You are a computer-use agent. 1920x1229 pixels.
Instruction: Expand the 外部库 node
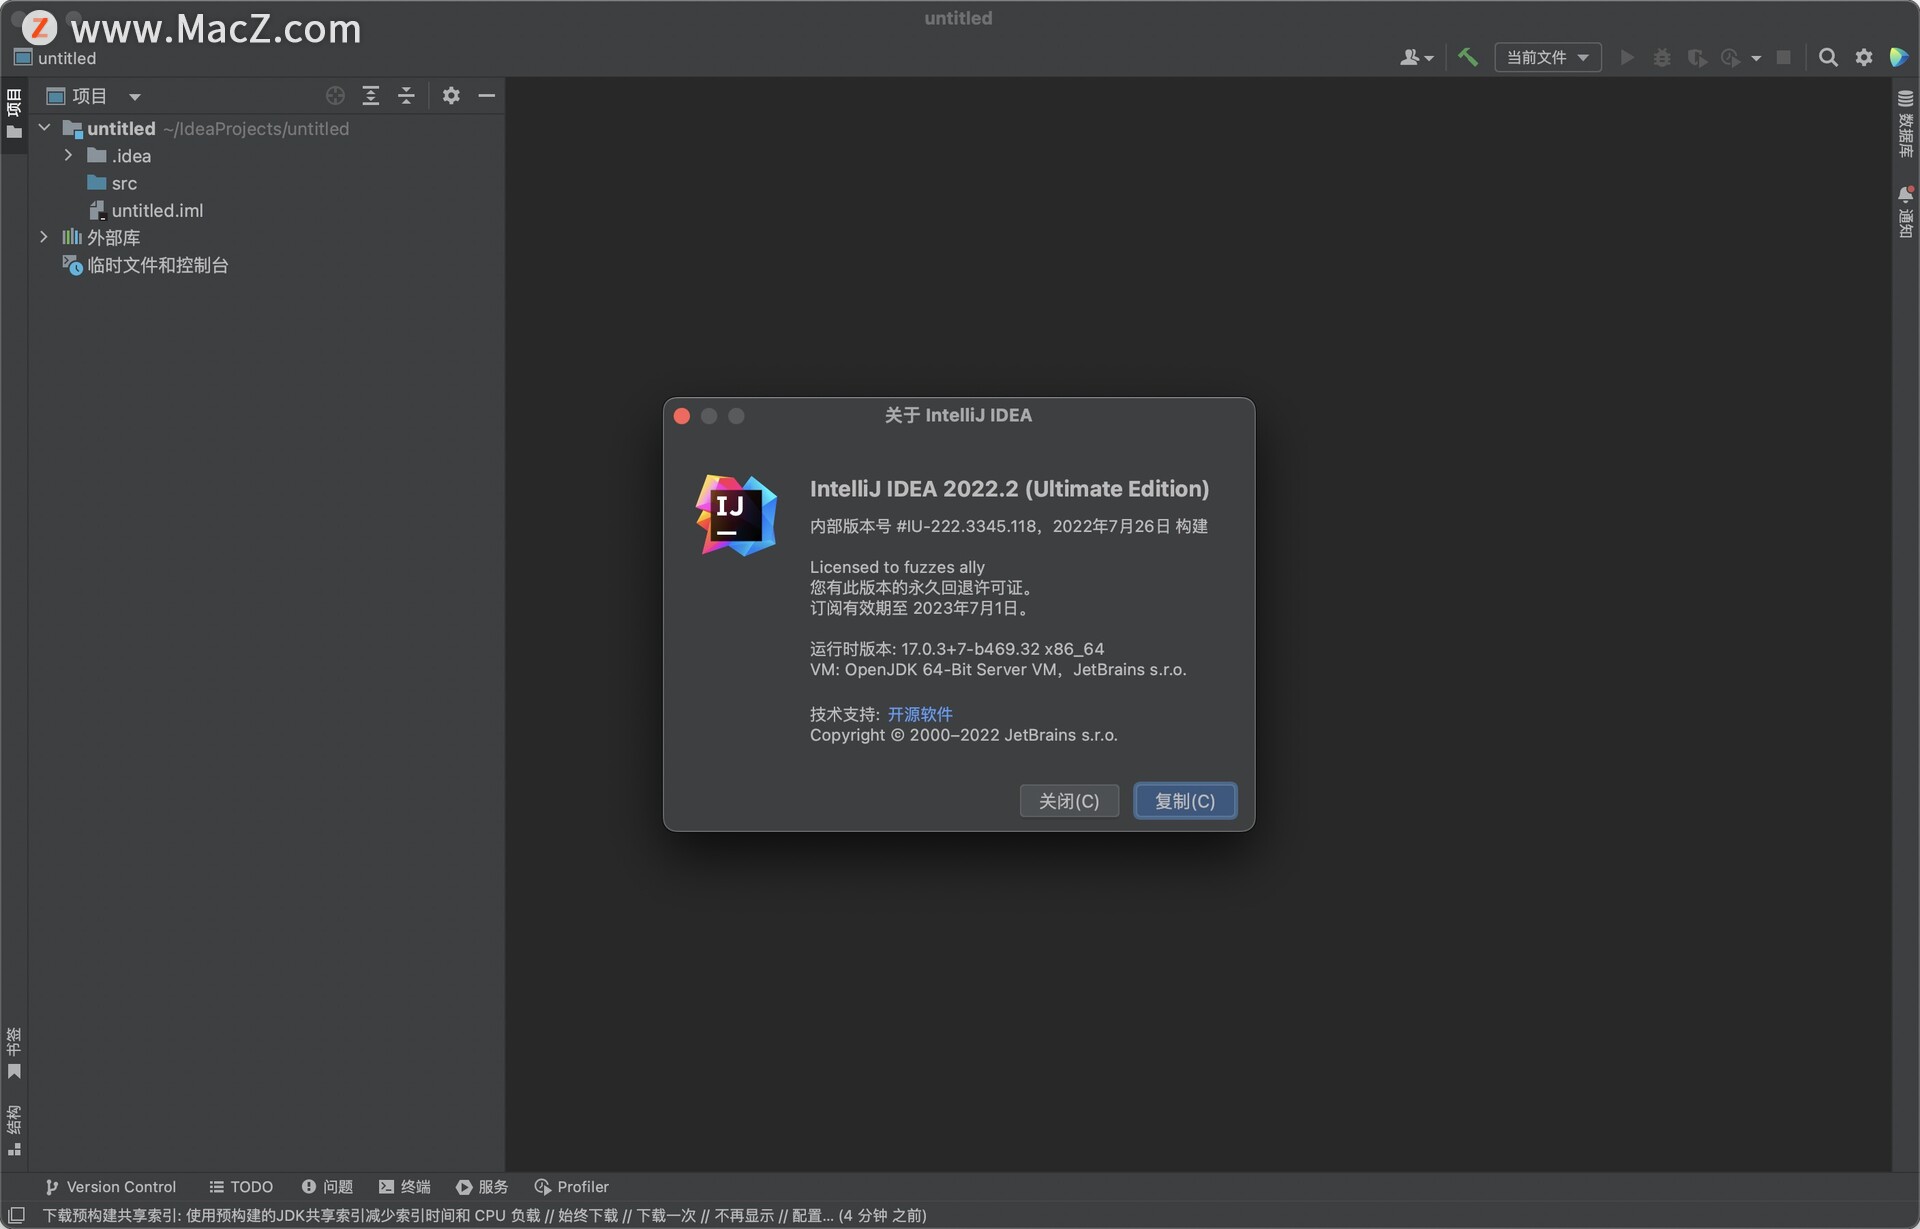[x=43, y=237]
